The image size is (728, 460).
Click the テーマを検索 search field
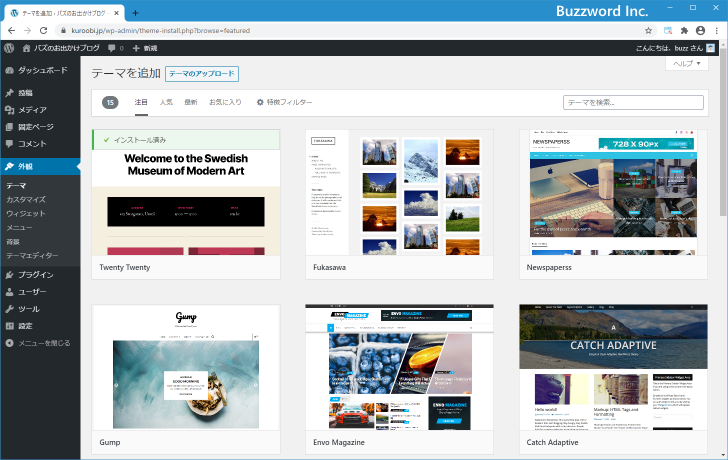[x=633, y=102]
